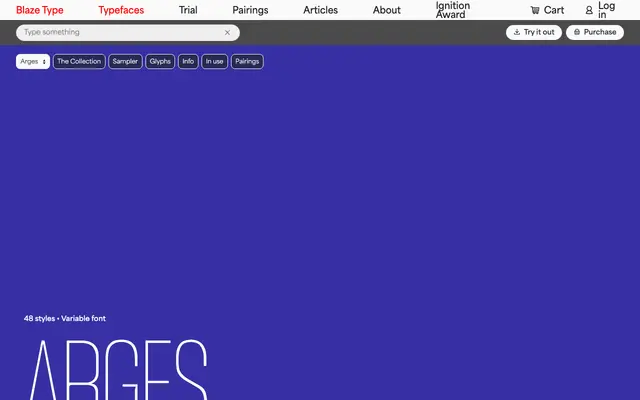This screenshot has width=640, height=400.
Task: Jump to The Collection section
Action: tap(79, 62)
